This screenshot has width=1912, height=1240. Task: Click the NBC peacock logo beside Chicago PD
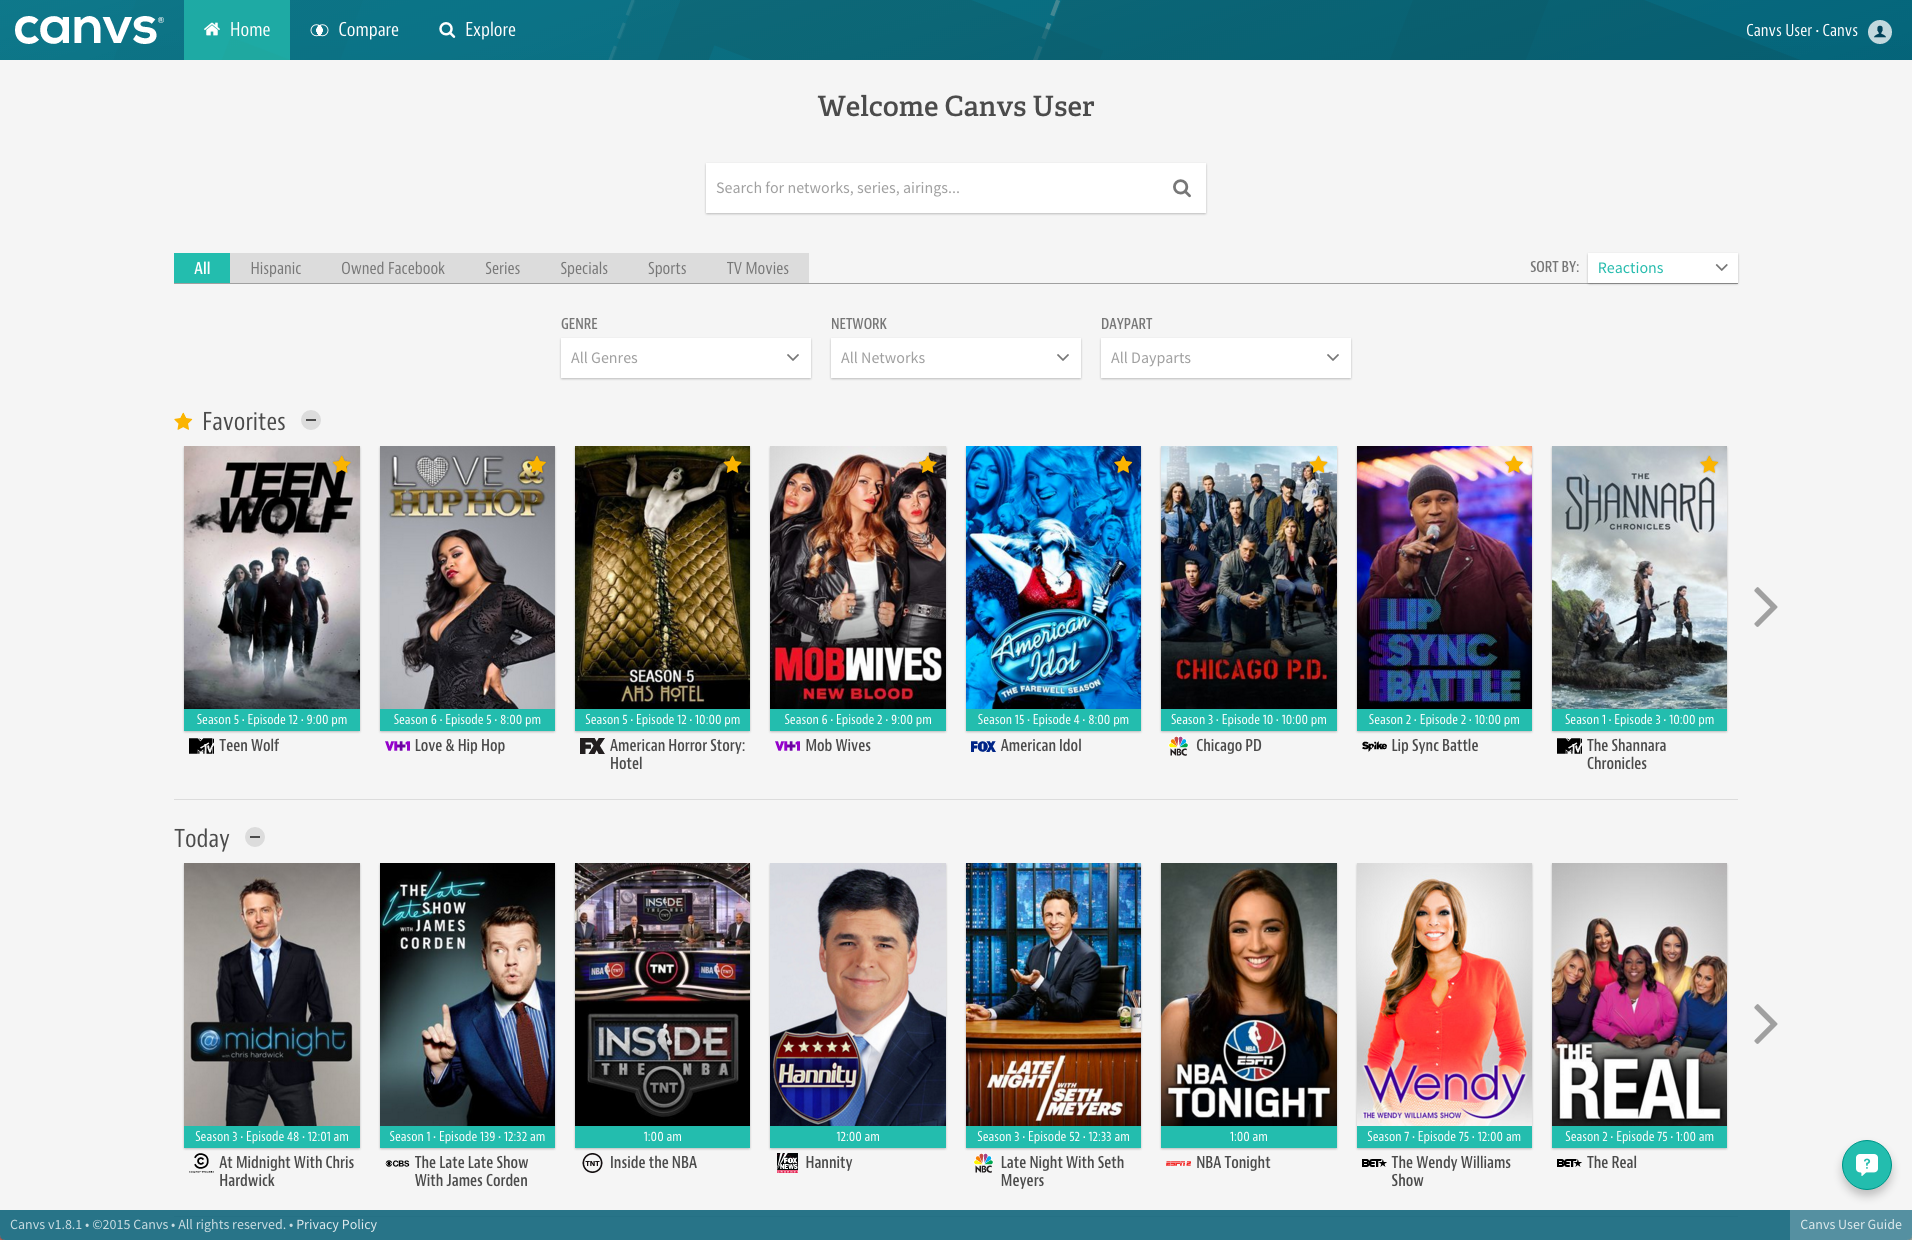point(1179,746)
